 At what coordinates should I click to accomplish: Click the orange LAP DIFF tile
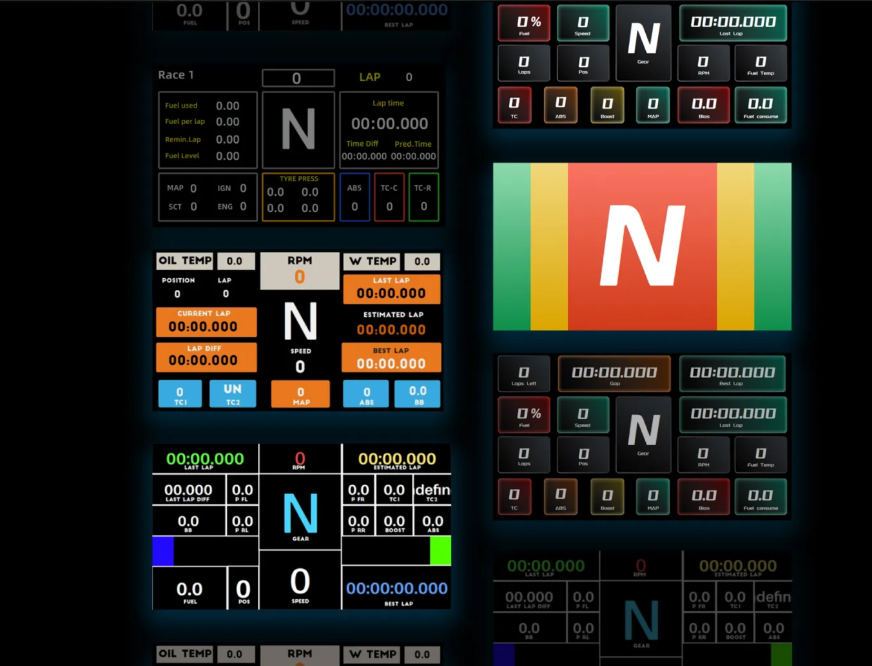click(x=206, y=357)
